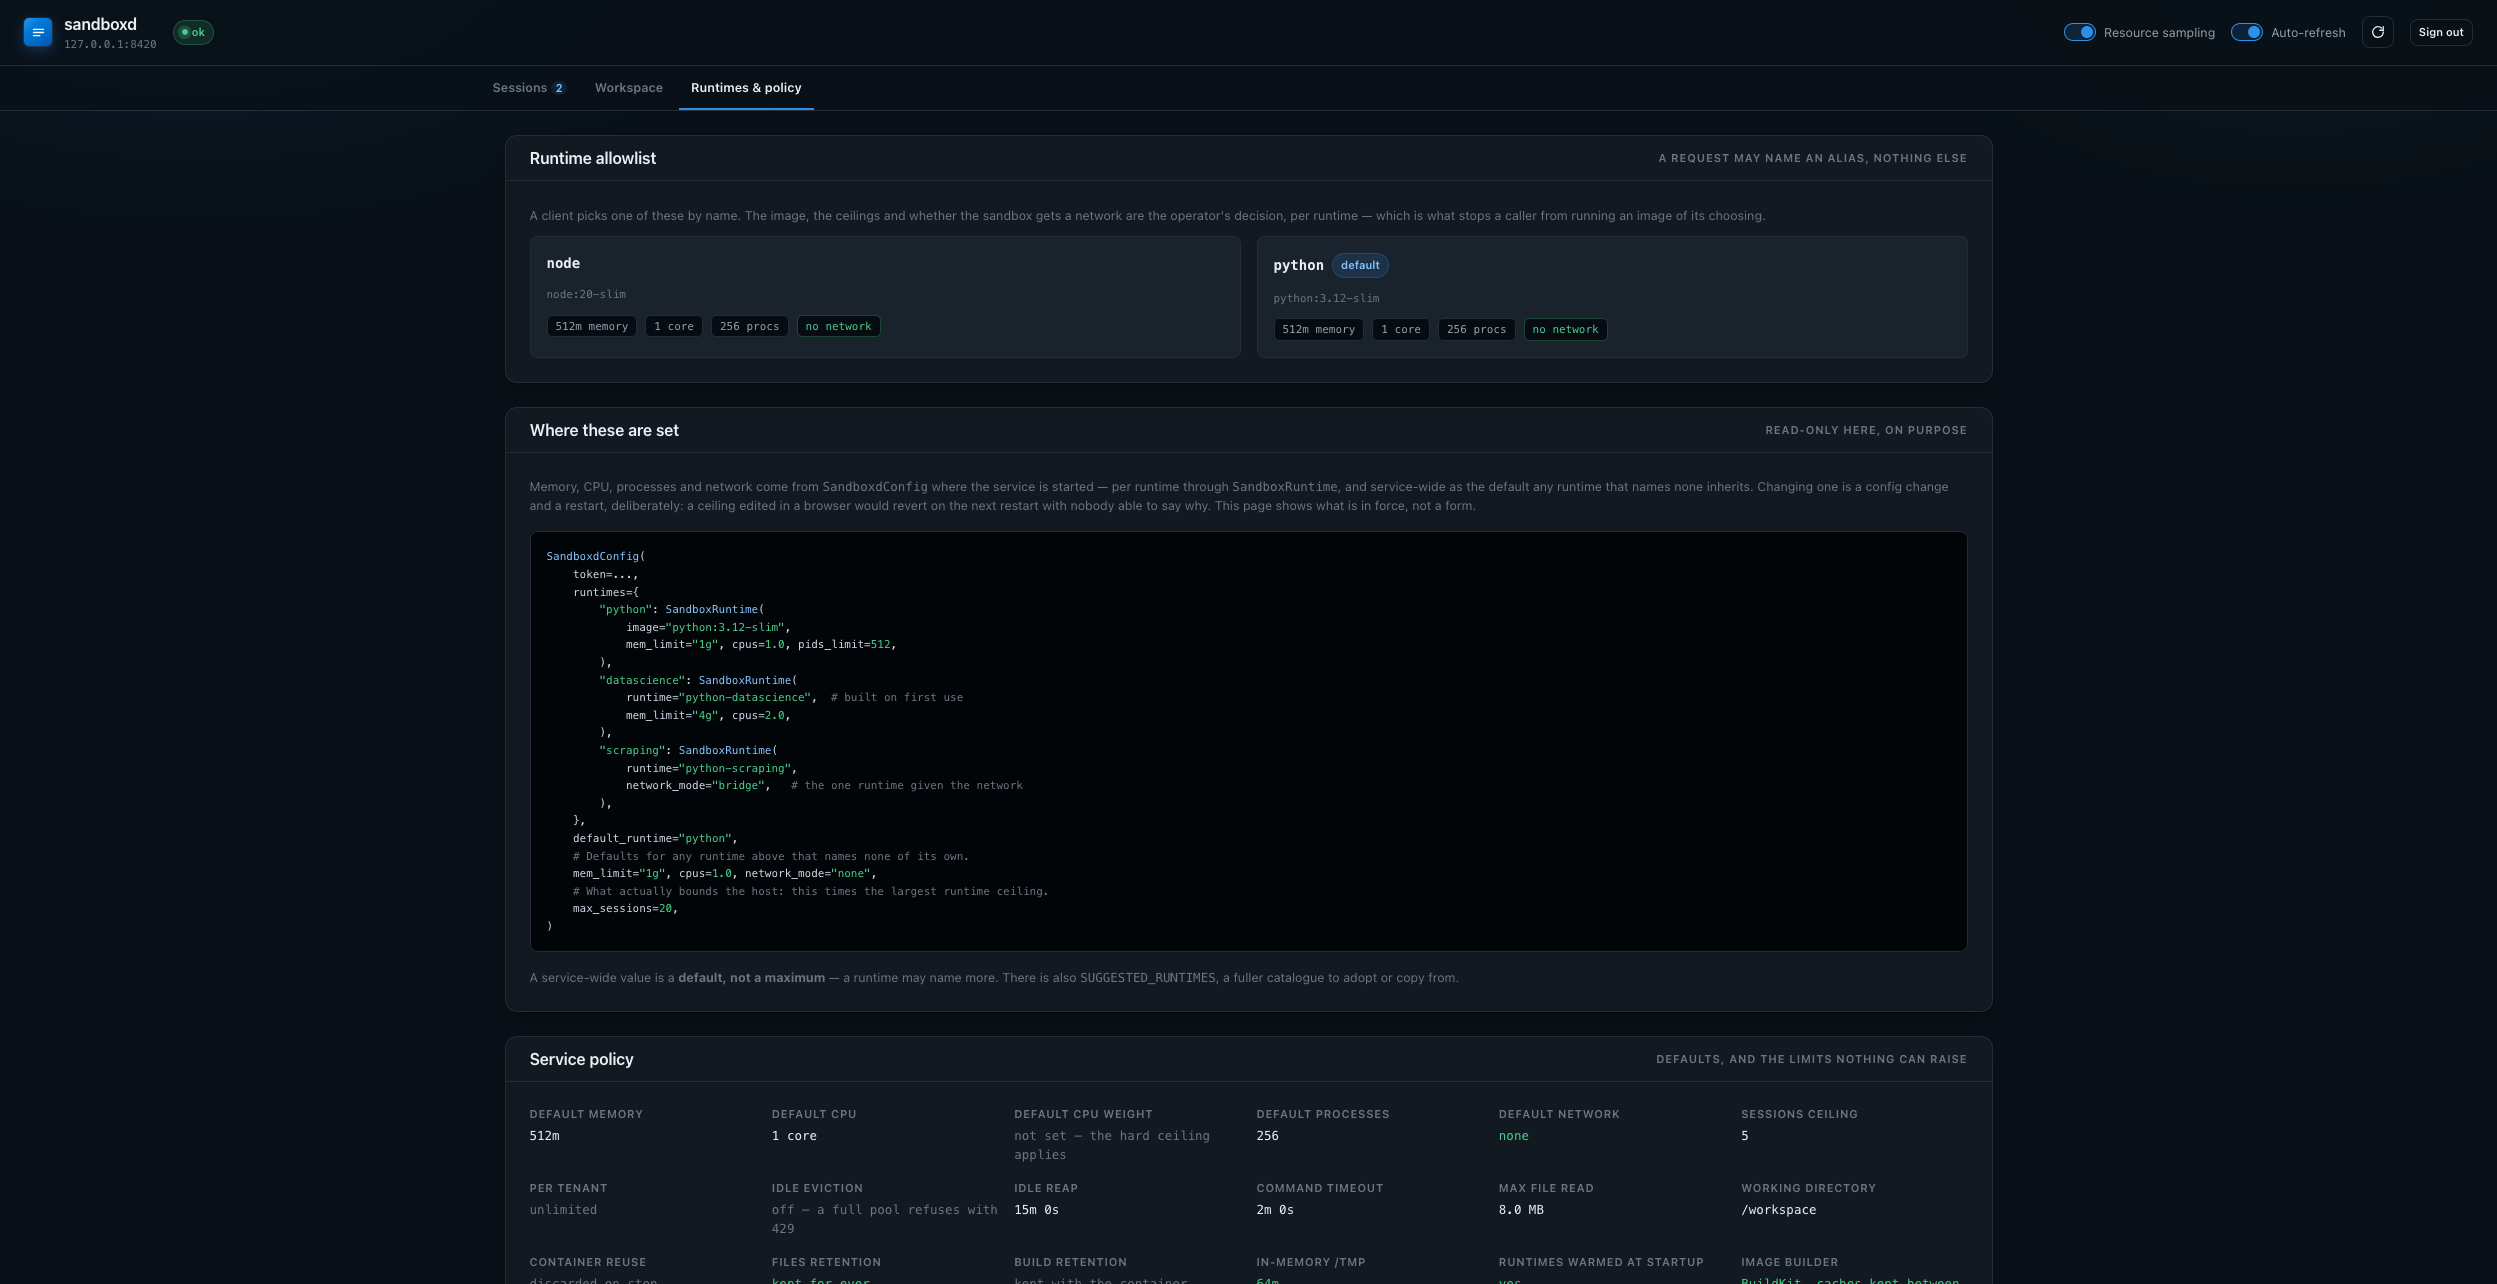Click the Default processes value 256
The height and width of the screenshot is (1284, 2497).
1267,1136
